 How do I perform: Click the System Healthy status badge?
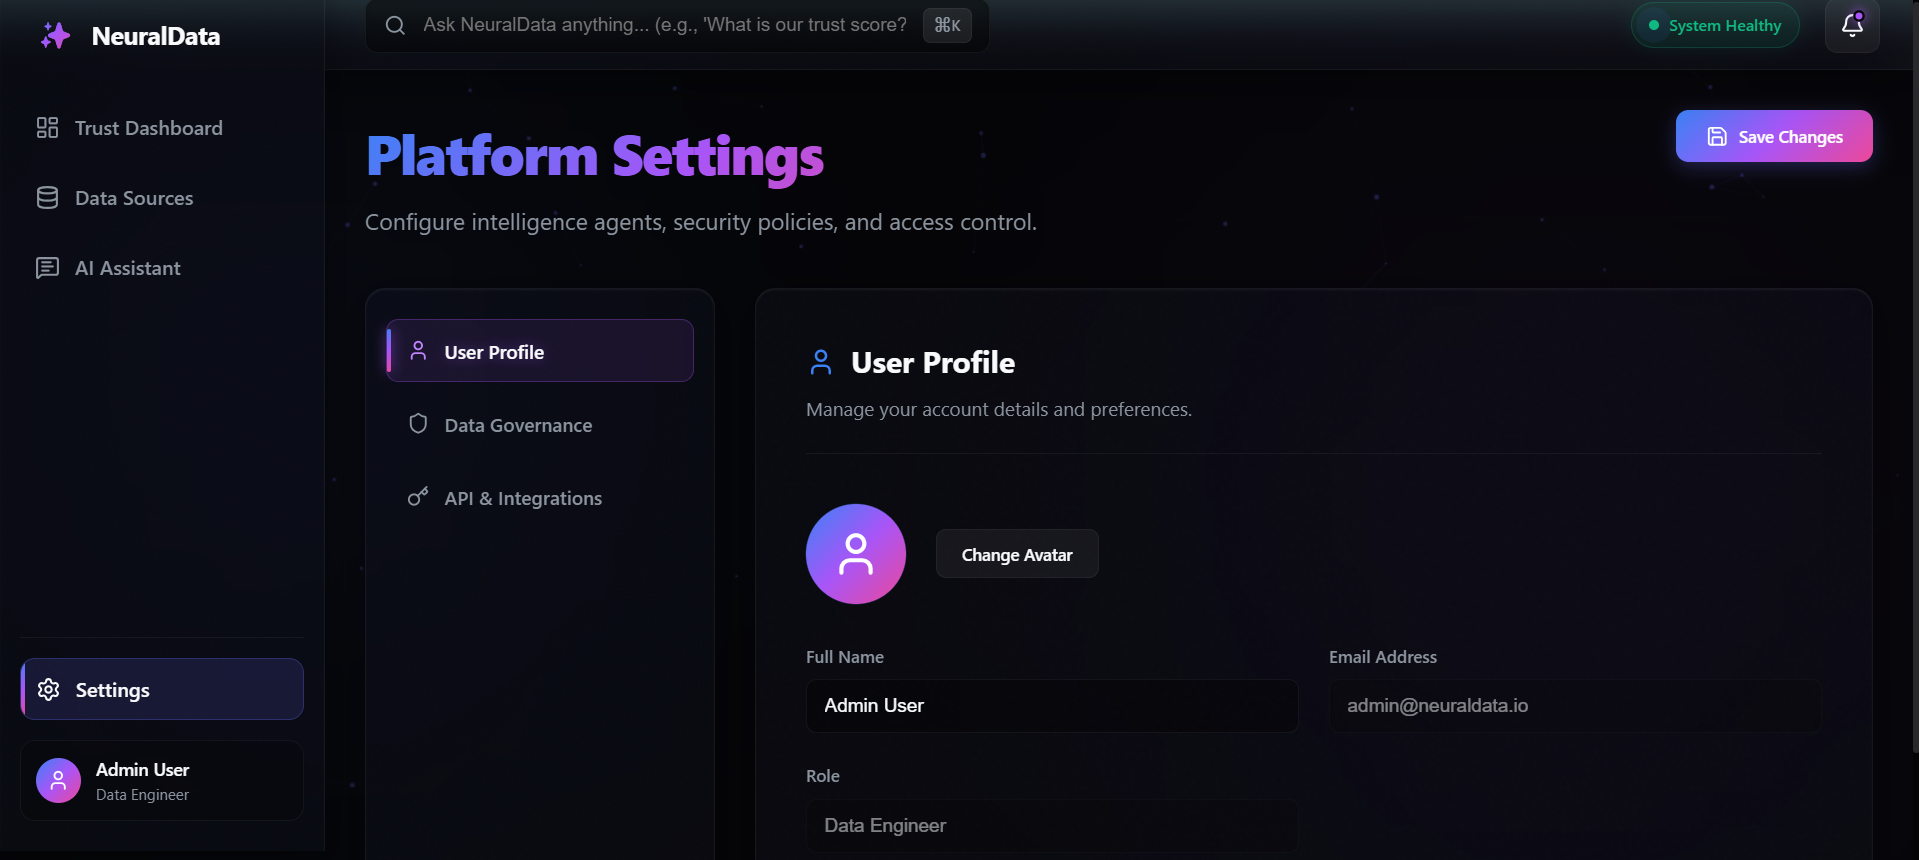coord(1714,25)
